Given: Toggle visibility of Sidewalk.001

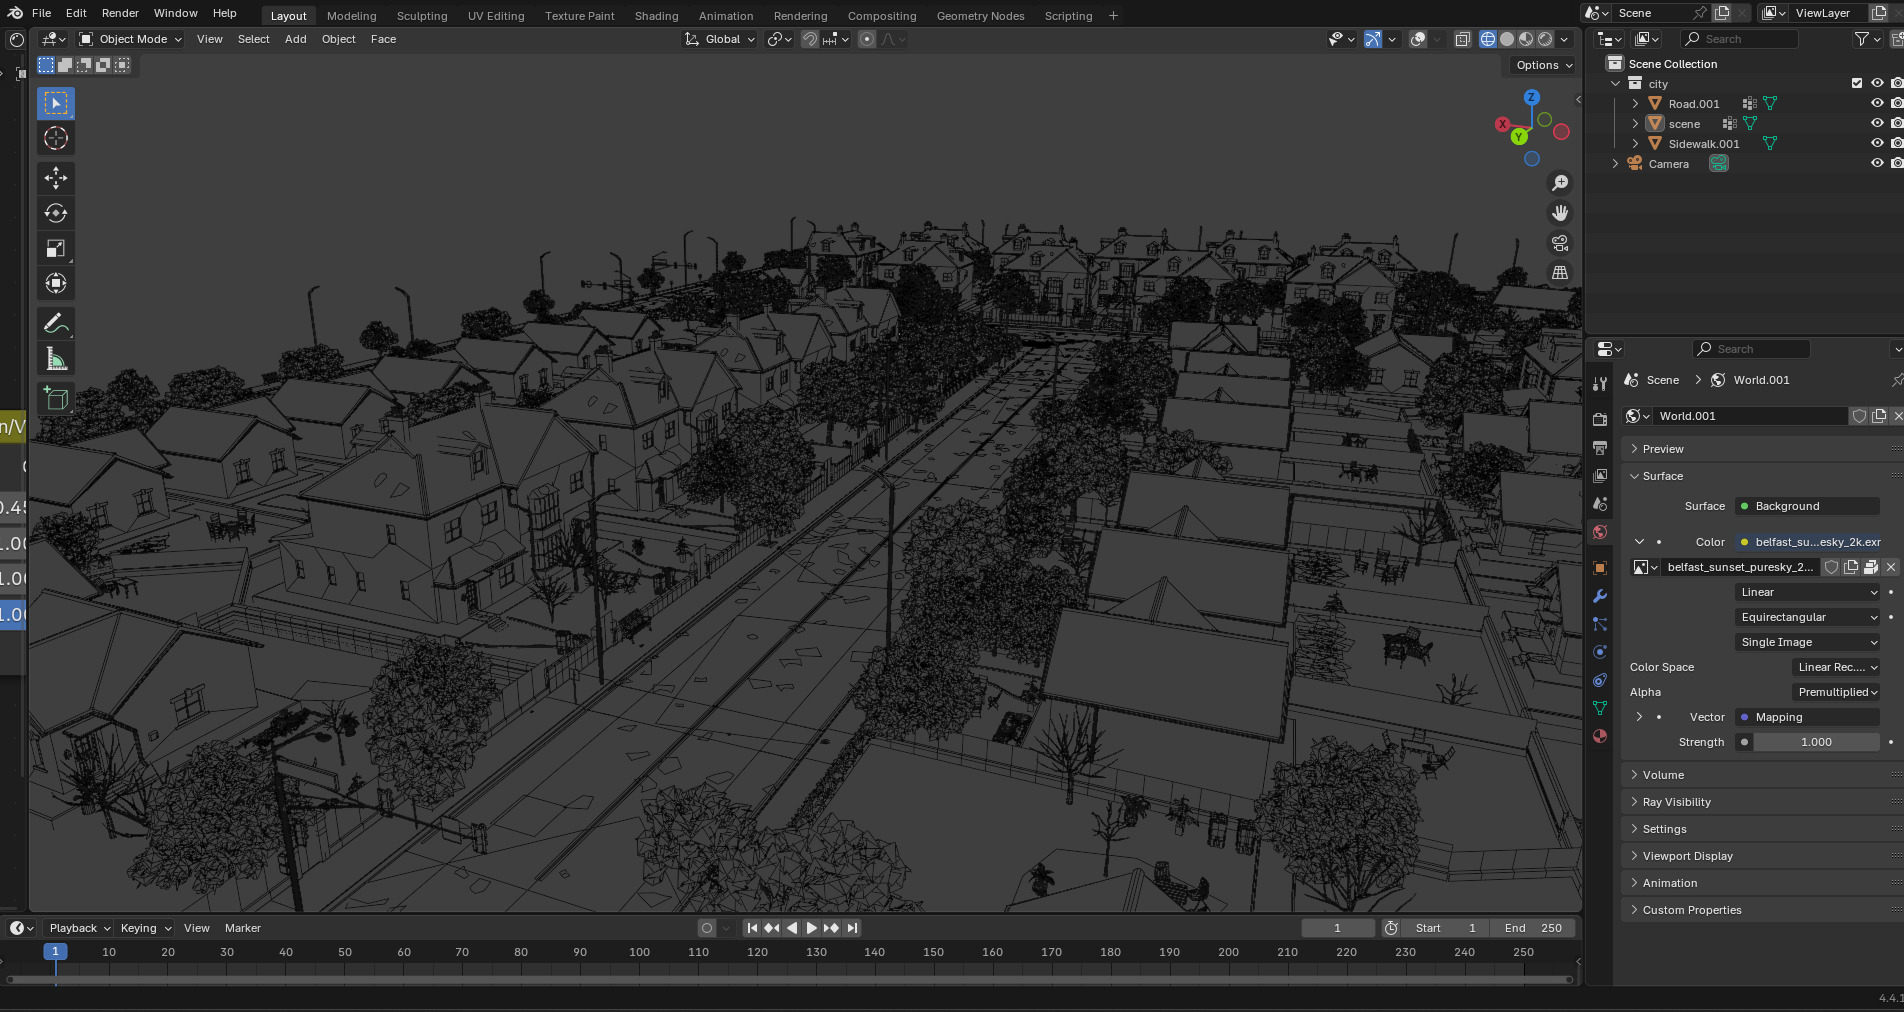Looking at the screenshot, I should [1877, 143].
